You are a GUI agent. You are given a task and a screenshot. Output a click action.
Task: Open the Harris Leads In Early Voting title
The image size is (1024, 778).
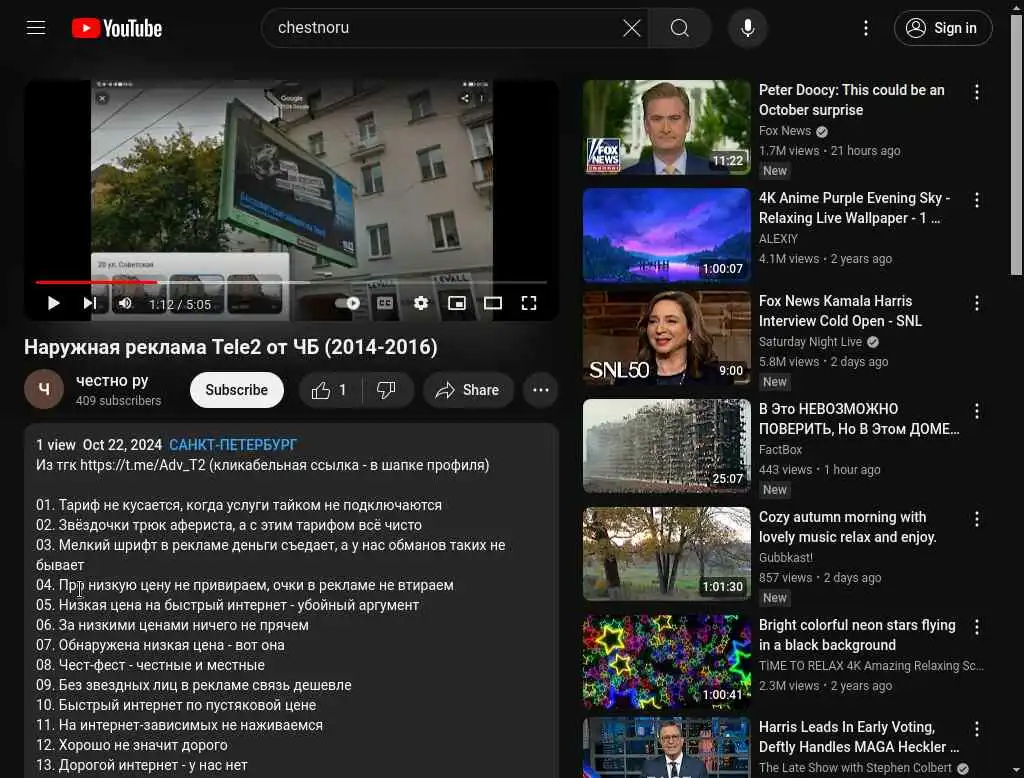click(x=858, y=737)
